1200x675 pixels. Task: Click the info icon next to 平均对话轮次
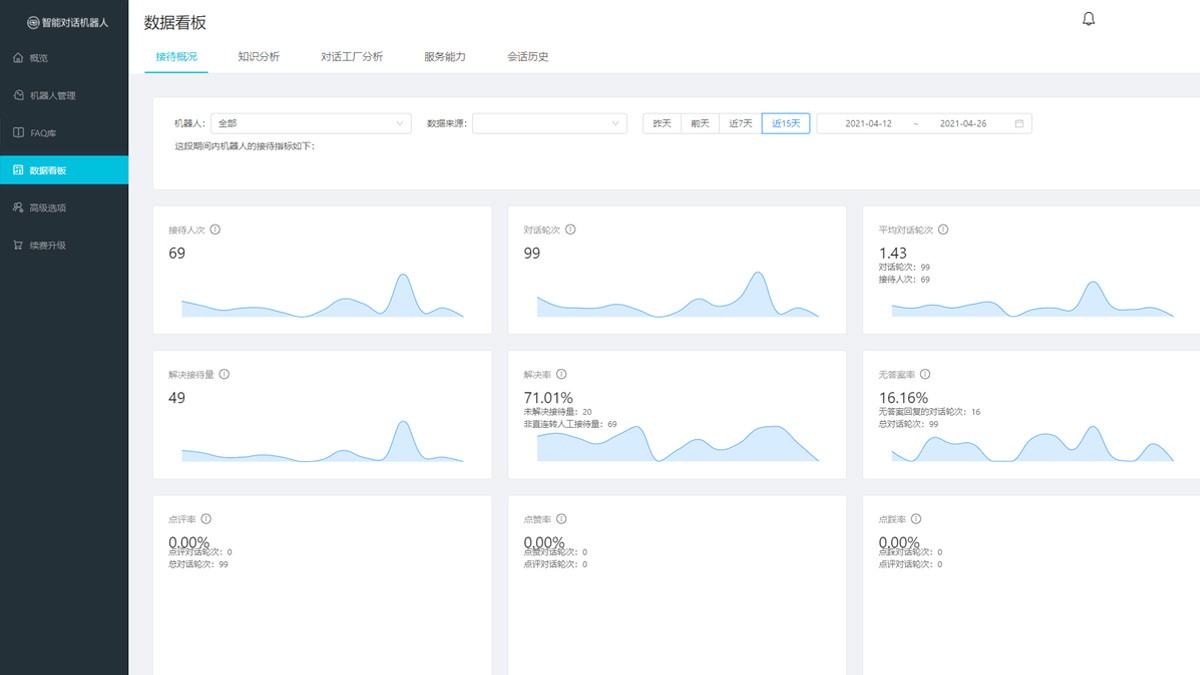click(x=943, y=229)
